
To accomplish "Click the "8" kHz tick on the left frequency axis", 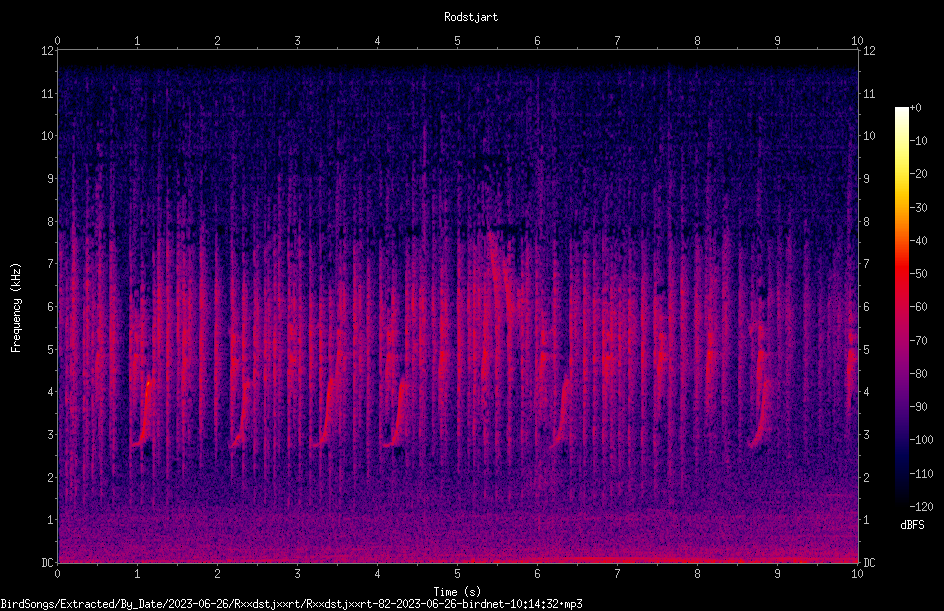I will 50,222.
